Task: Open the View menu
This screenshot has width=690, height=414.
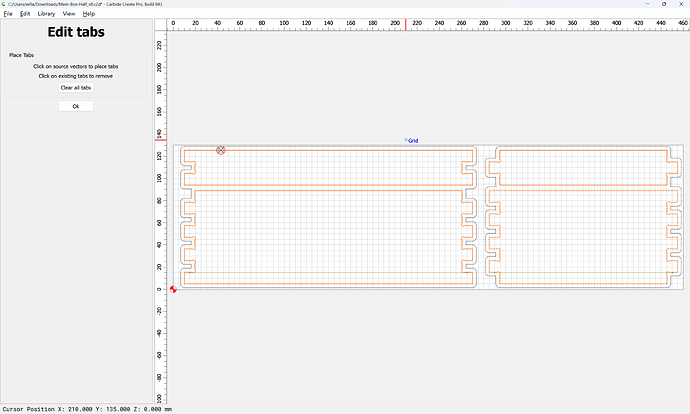Action: point(69,14)
